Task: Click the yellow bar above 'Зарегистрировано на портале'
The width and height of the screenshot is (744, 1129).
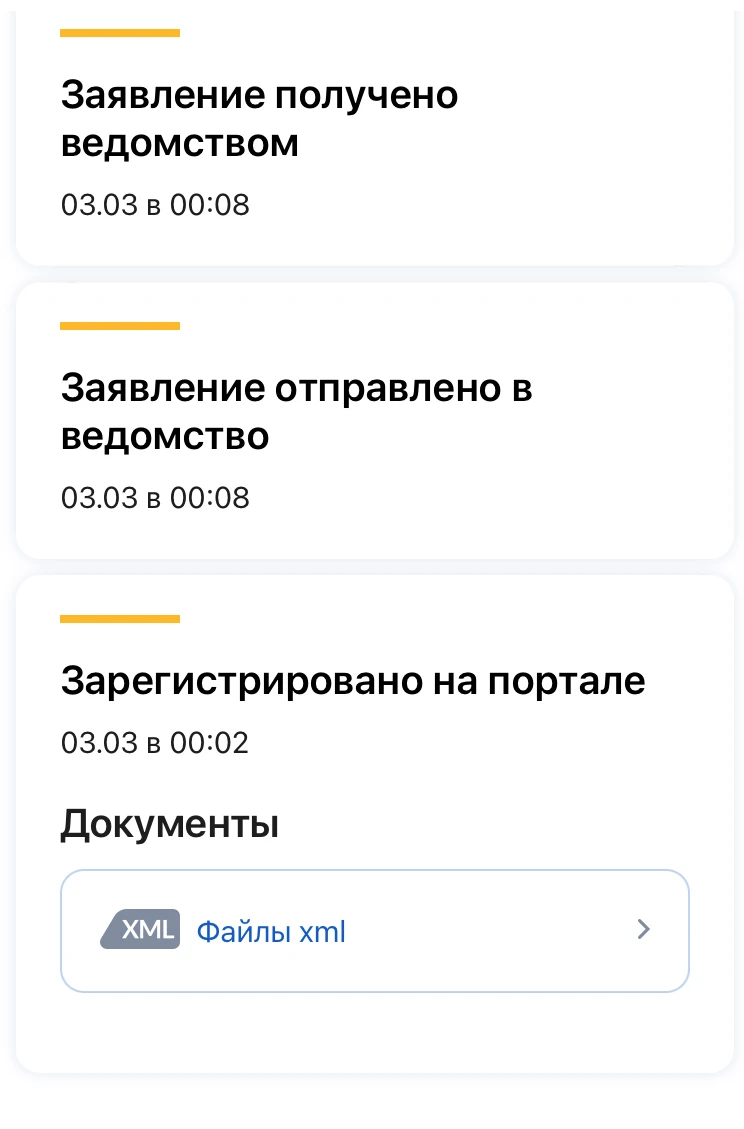Action: (x=120, y=619)
